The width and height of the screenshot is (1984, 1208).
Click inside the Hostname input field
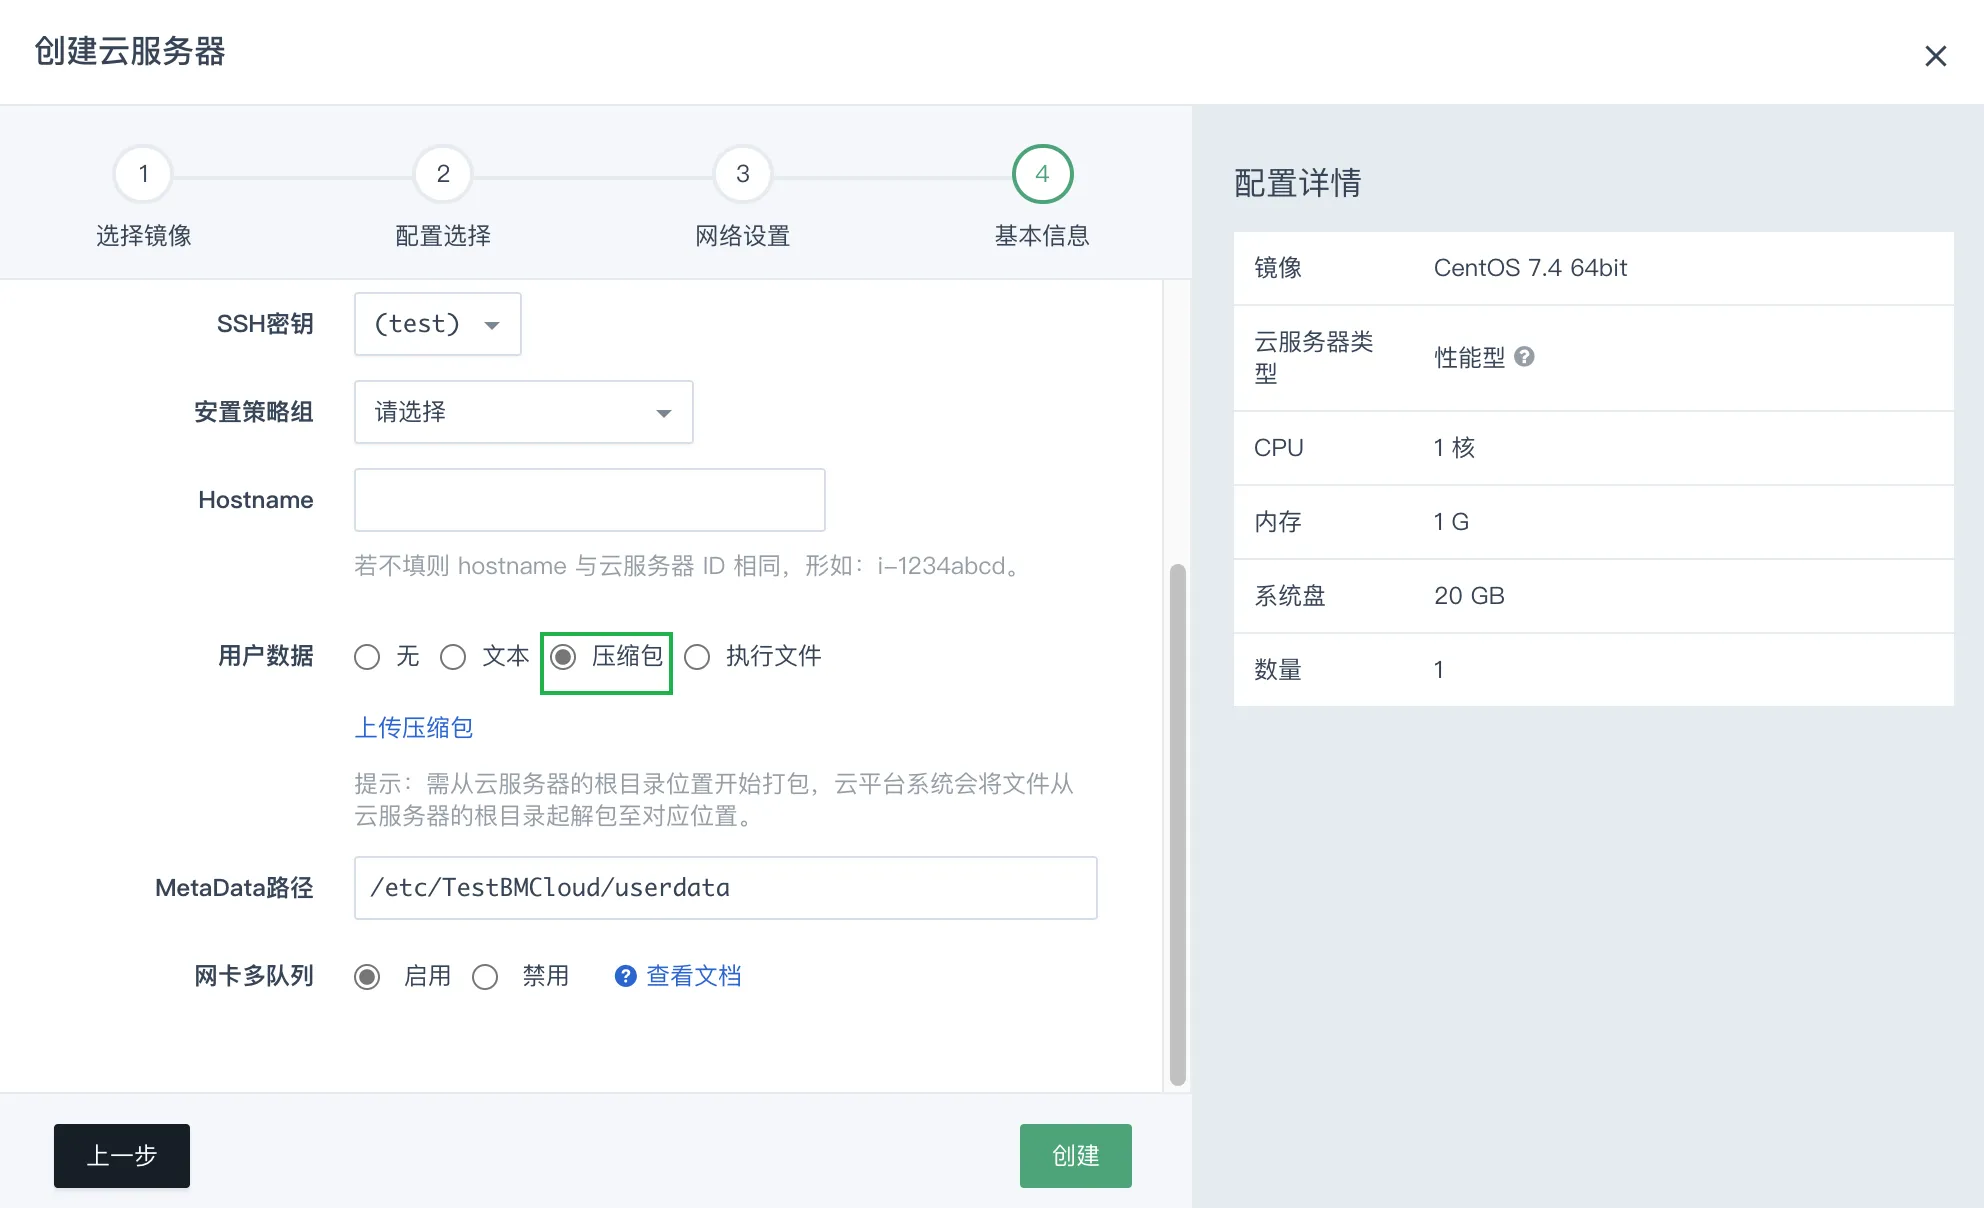588,500
